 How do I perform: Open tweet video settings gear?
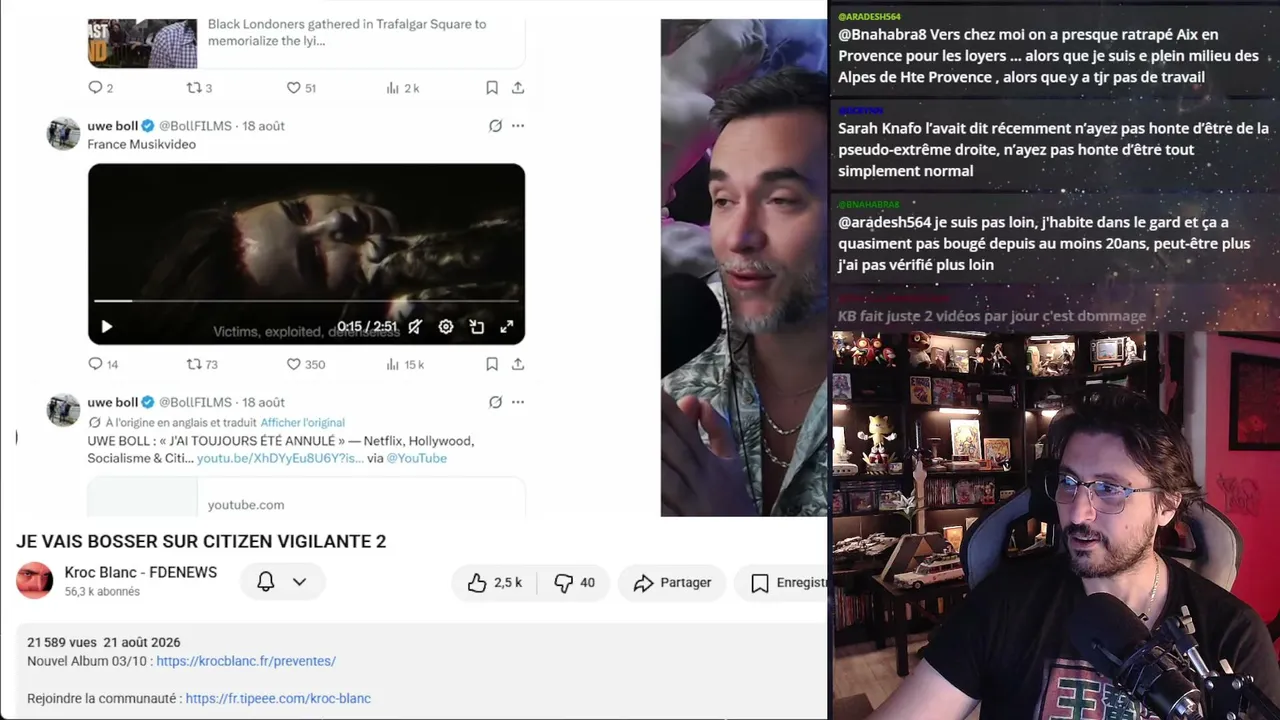[446, 326]
